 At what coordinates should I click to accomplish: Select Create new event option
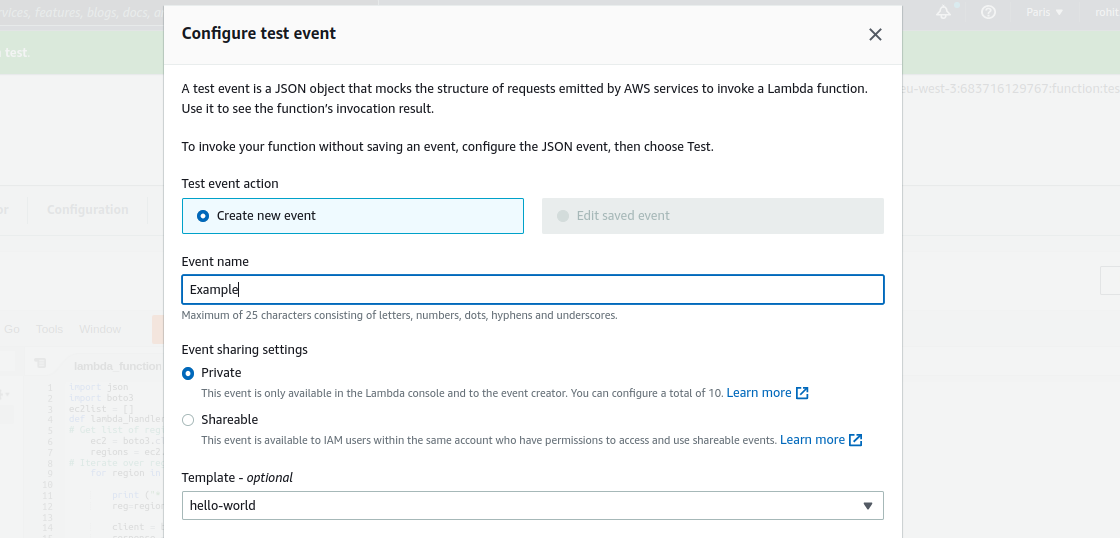tap(353, 216)
